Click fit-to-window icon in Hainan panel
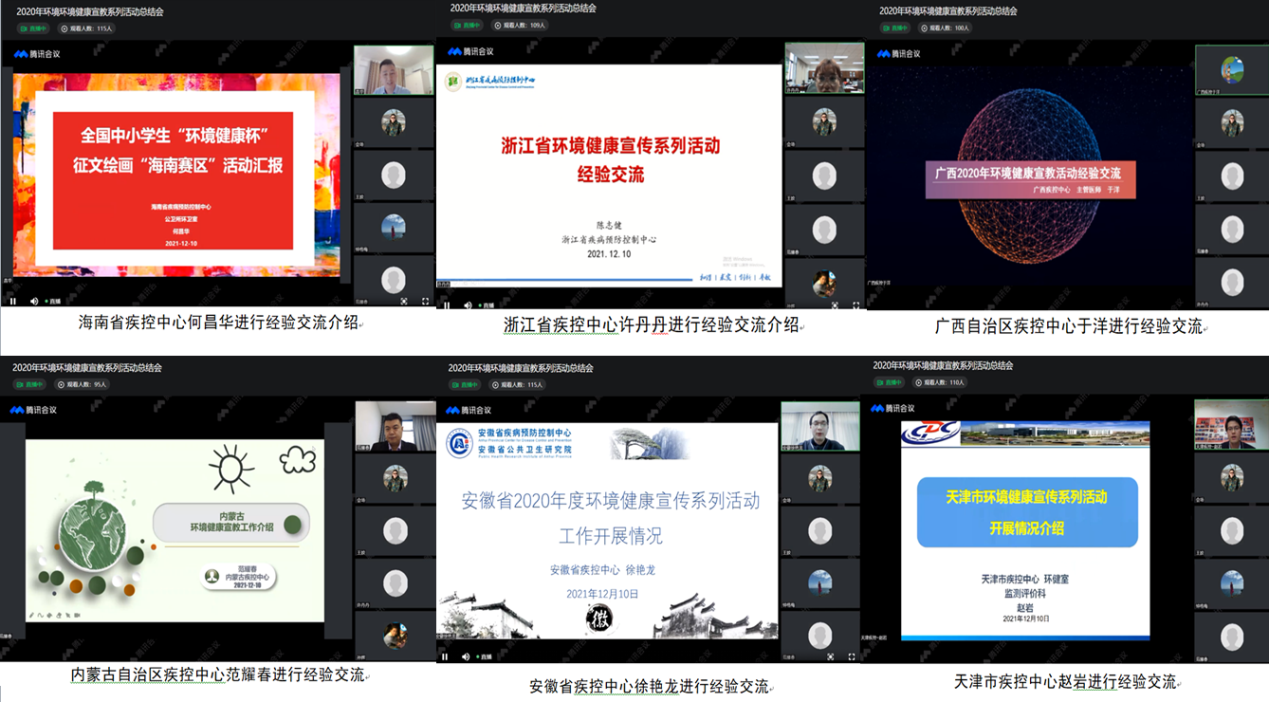 tap(404, 300)
